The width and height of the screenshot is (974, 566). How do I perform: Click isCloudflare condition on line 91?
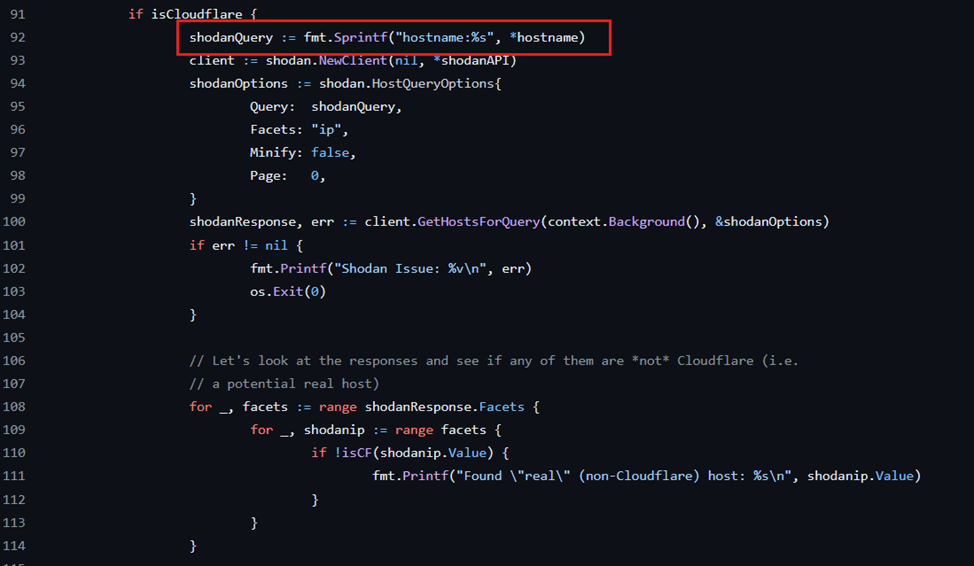coord(196,14)
